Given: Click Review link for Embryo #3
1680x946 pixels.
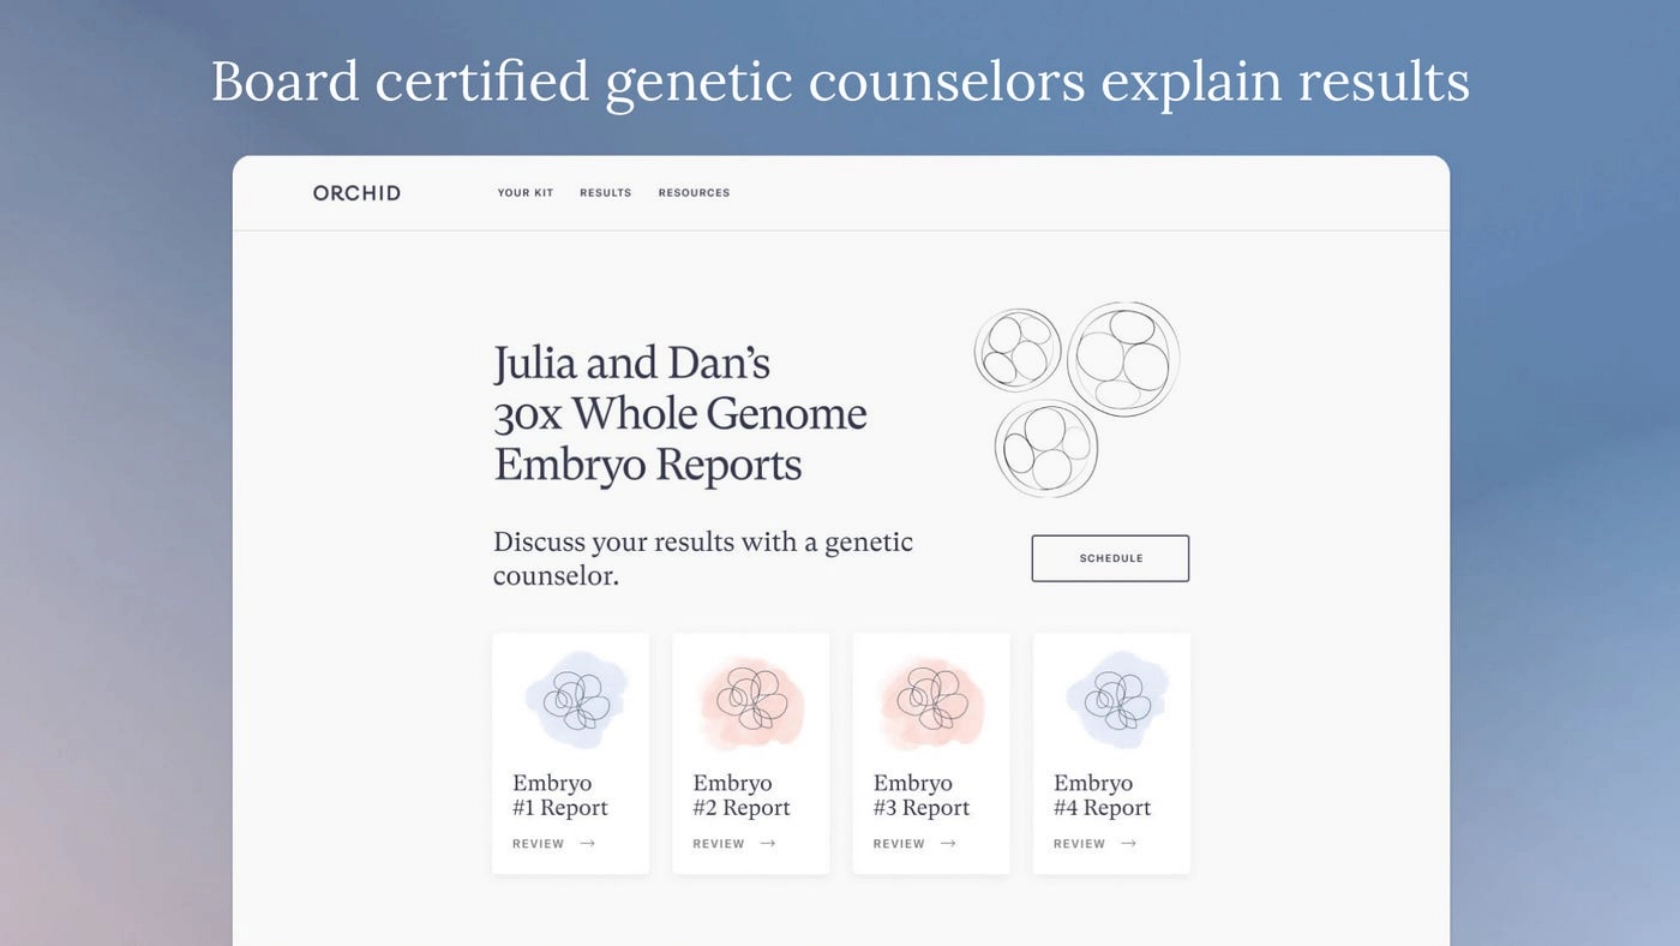Looking at the screenshot, I should coord(898,844).
